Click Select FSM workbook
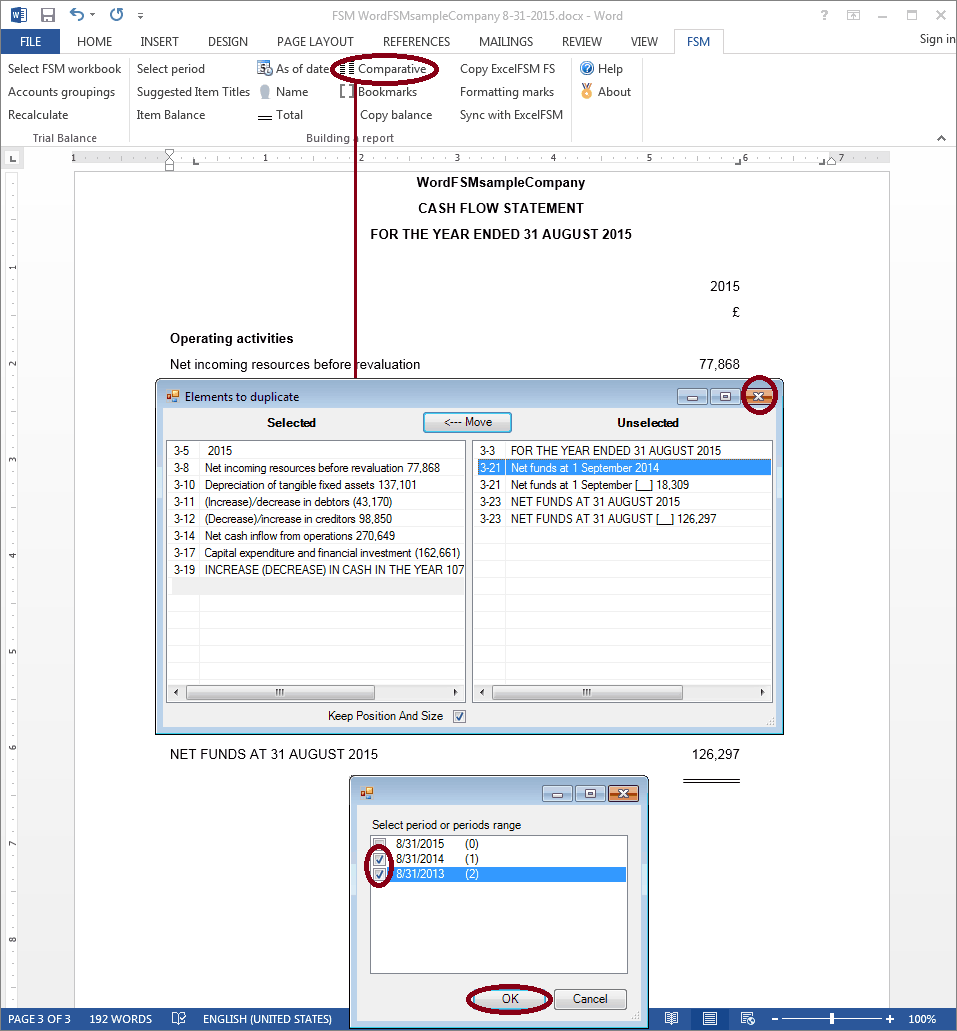The image size is (957, 1031). pyautogui.click(x=64, y=68)
